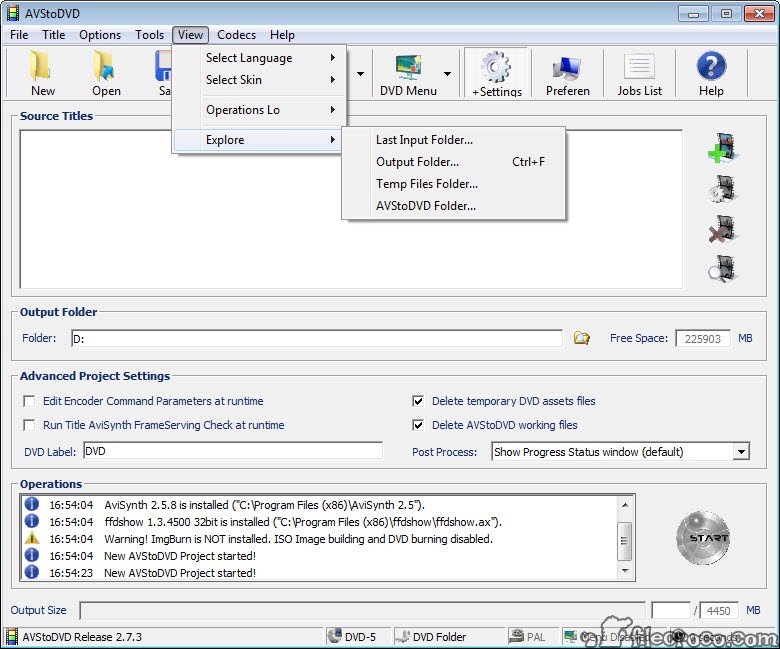Click the Operations log scrollbar thumb
The height and width of the screenshot is (649, 780).
(625, 540)
